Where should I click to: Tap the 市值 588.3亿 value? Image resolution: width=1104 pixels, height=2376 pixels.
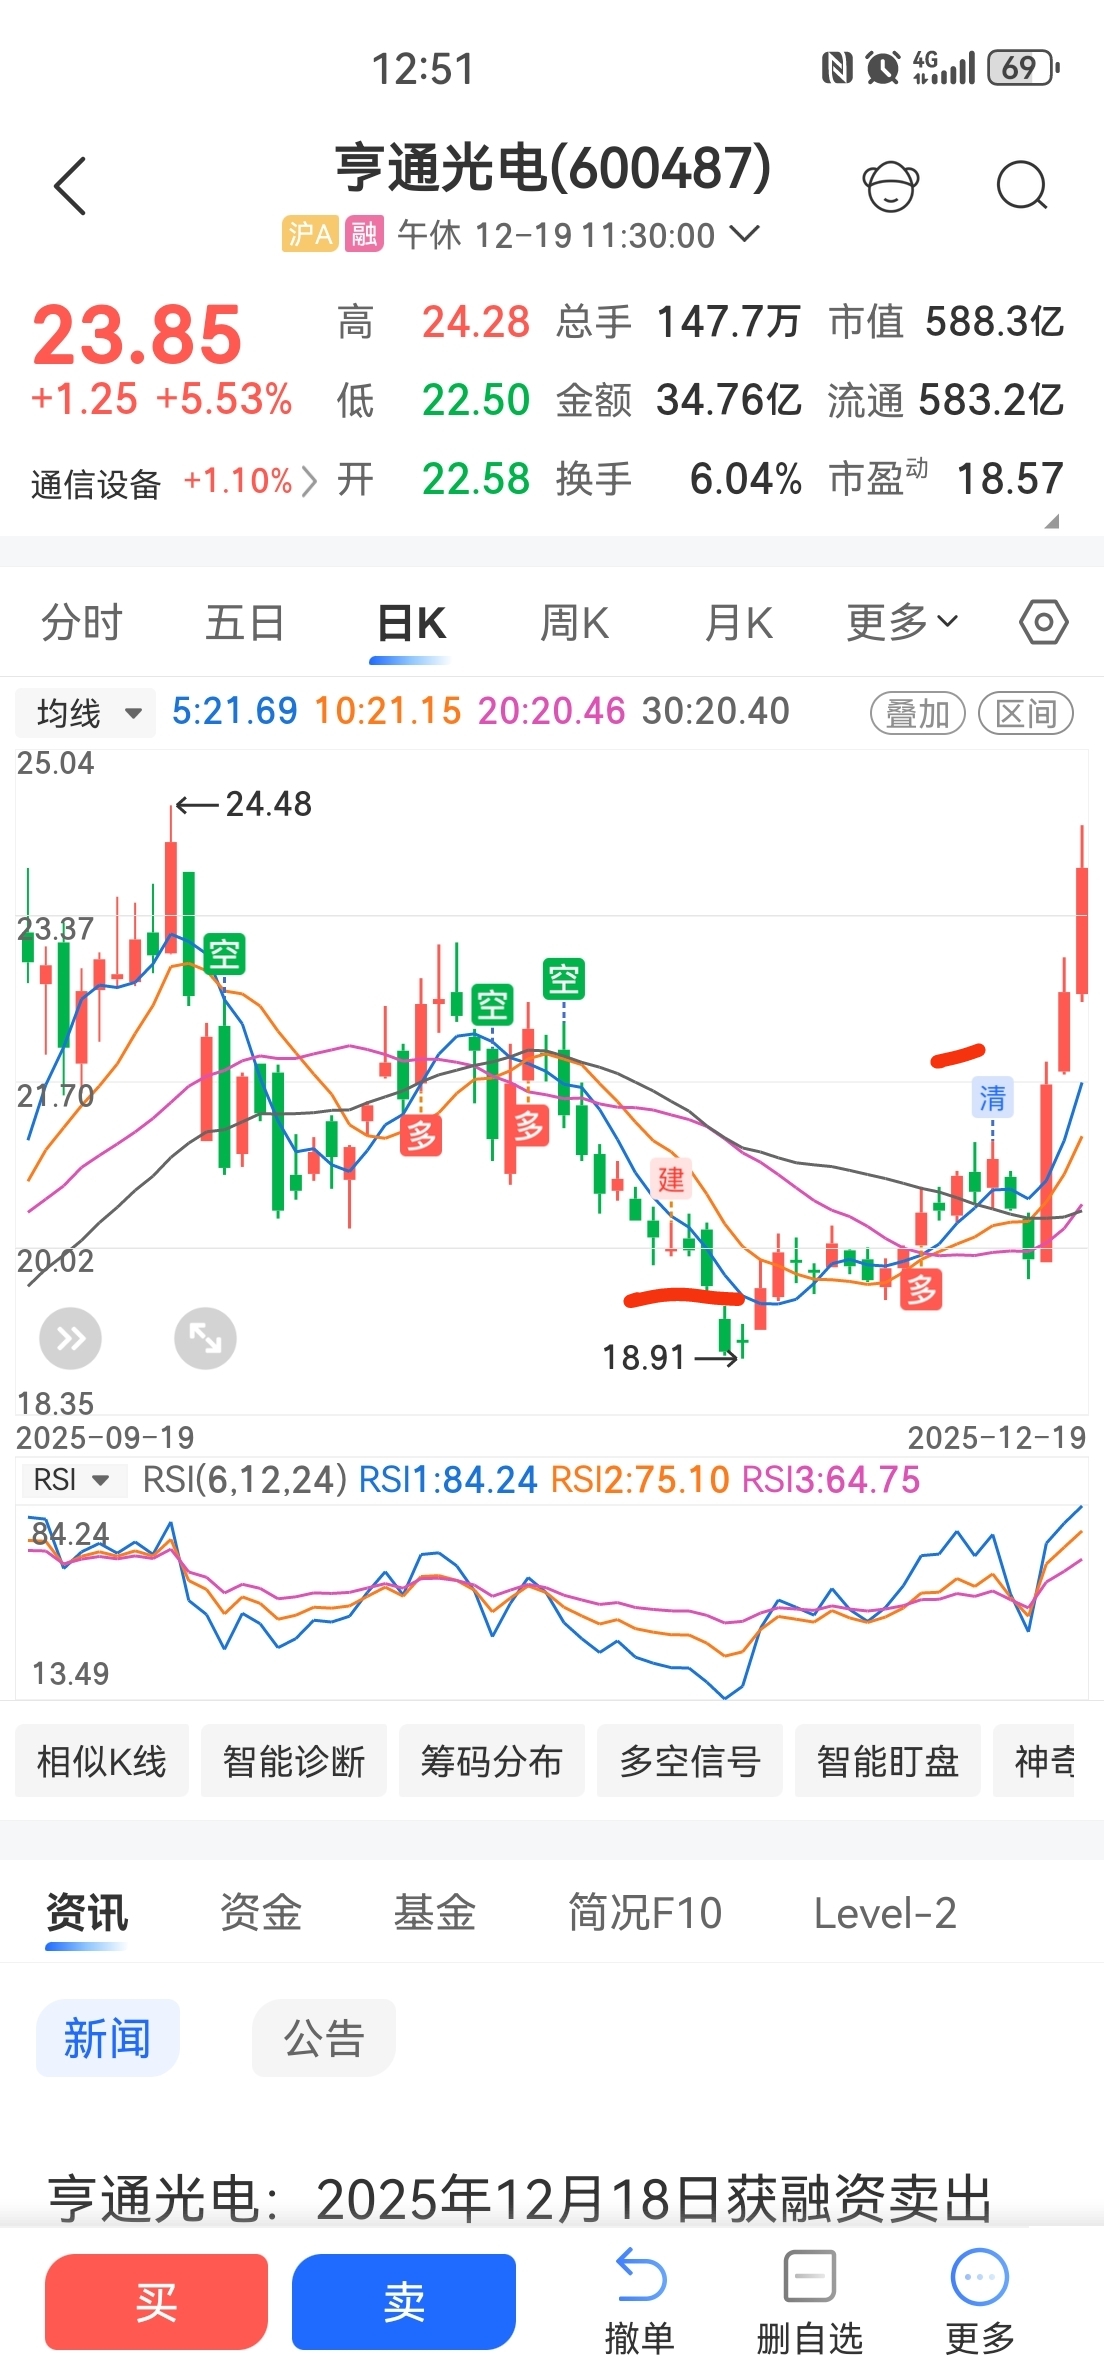pyautogui.click(x=995, y=322)
